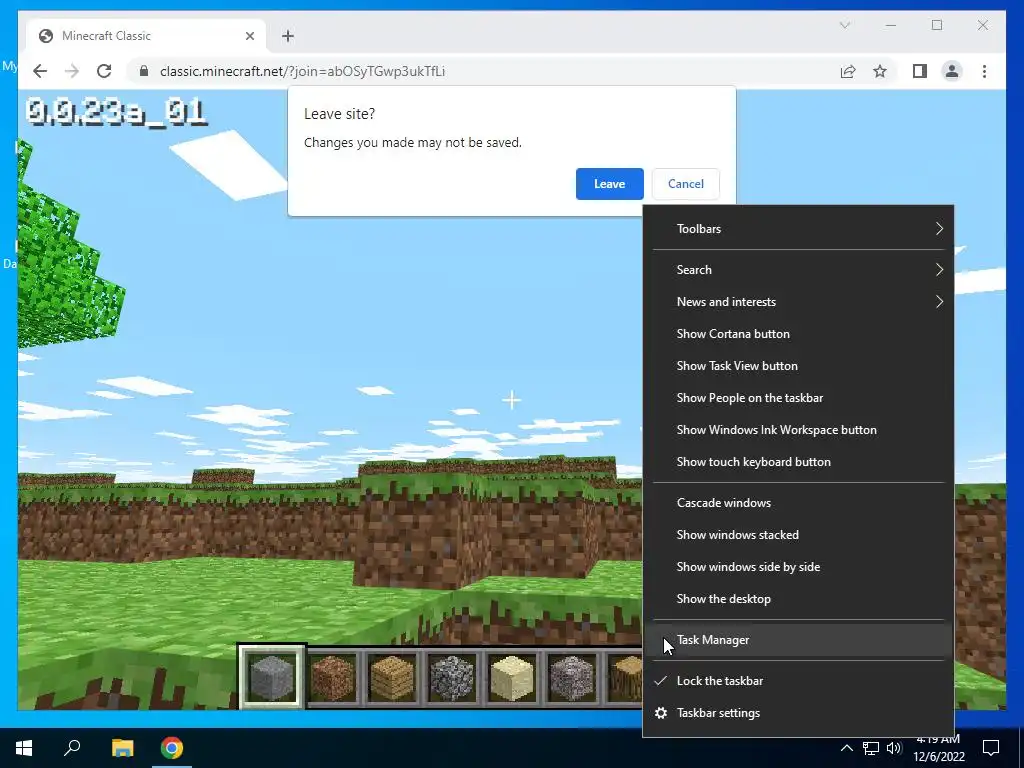The height and width of the screenshot is (768, 1024).
Task: Click the Chrome taskbar icon
Action: point(172,748)
